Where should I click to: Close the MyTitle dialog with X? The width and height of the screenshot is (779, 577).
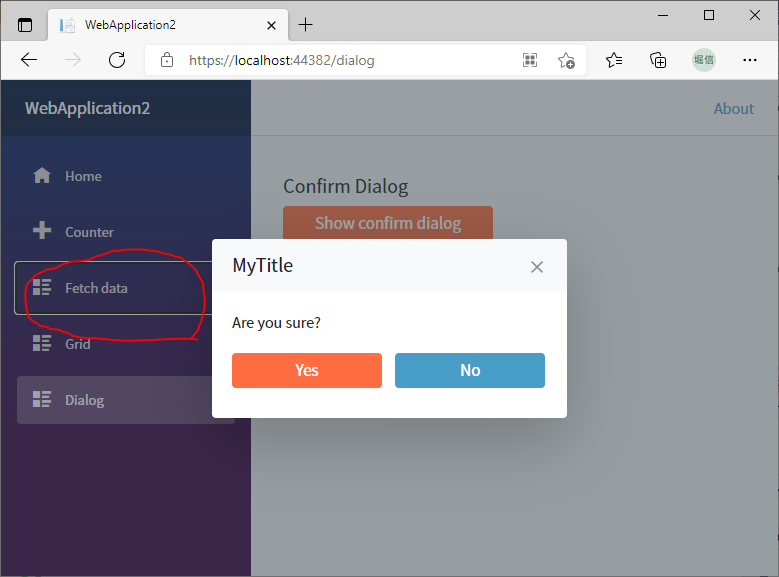[537, 267]
